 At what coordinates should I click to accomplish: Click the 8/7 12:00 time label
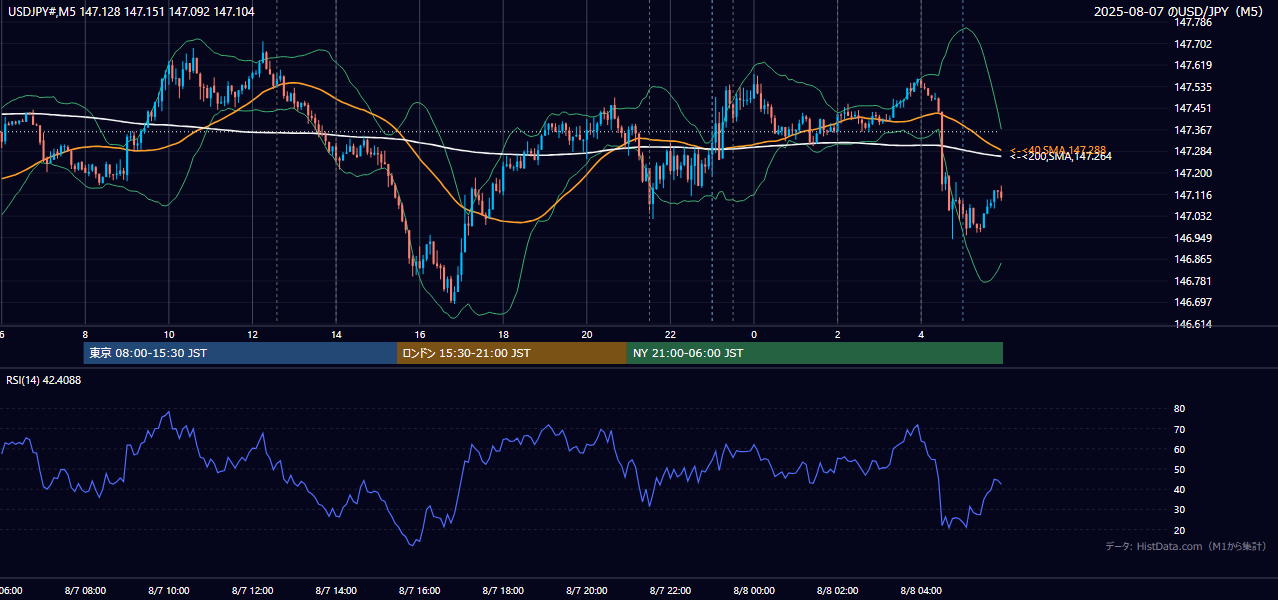pos(252,590)
